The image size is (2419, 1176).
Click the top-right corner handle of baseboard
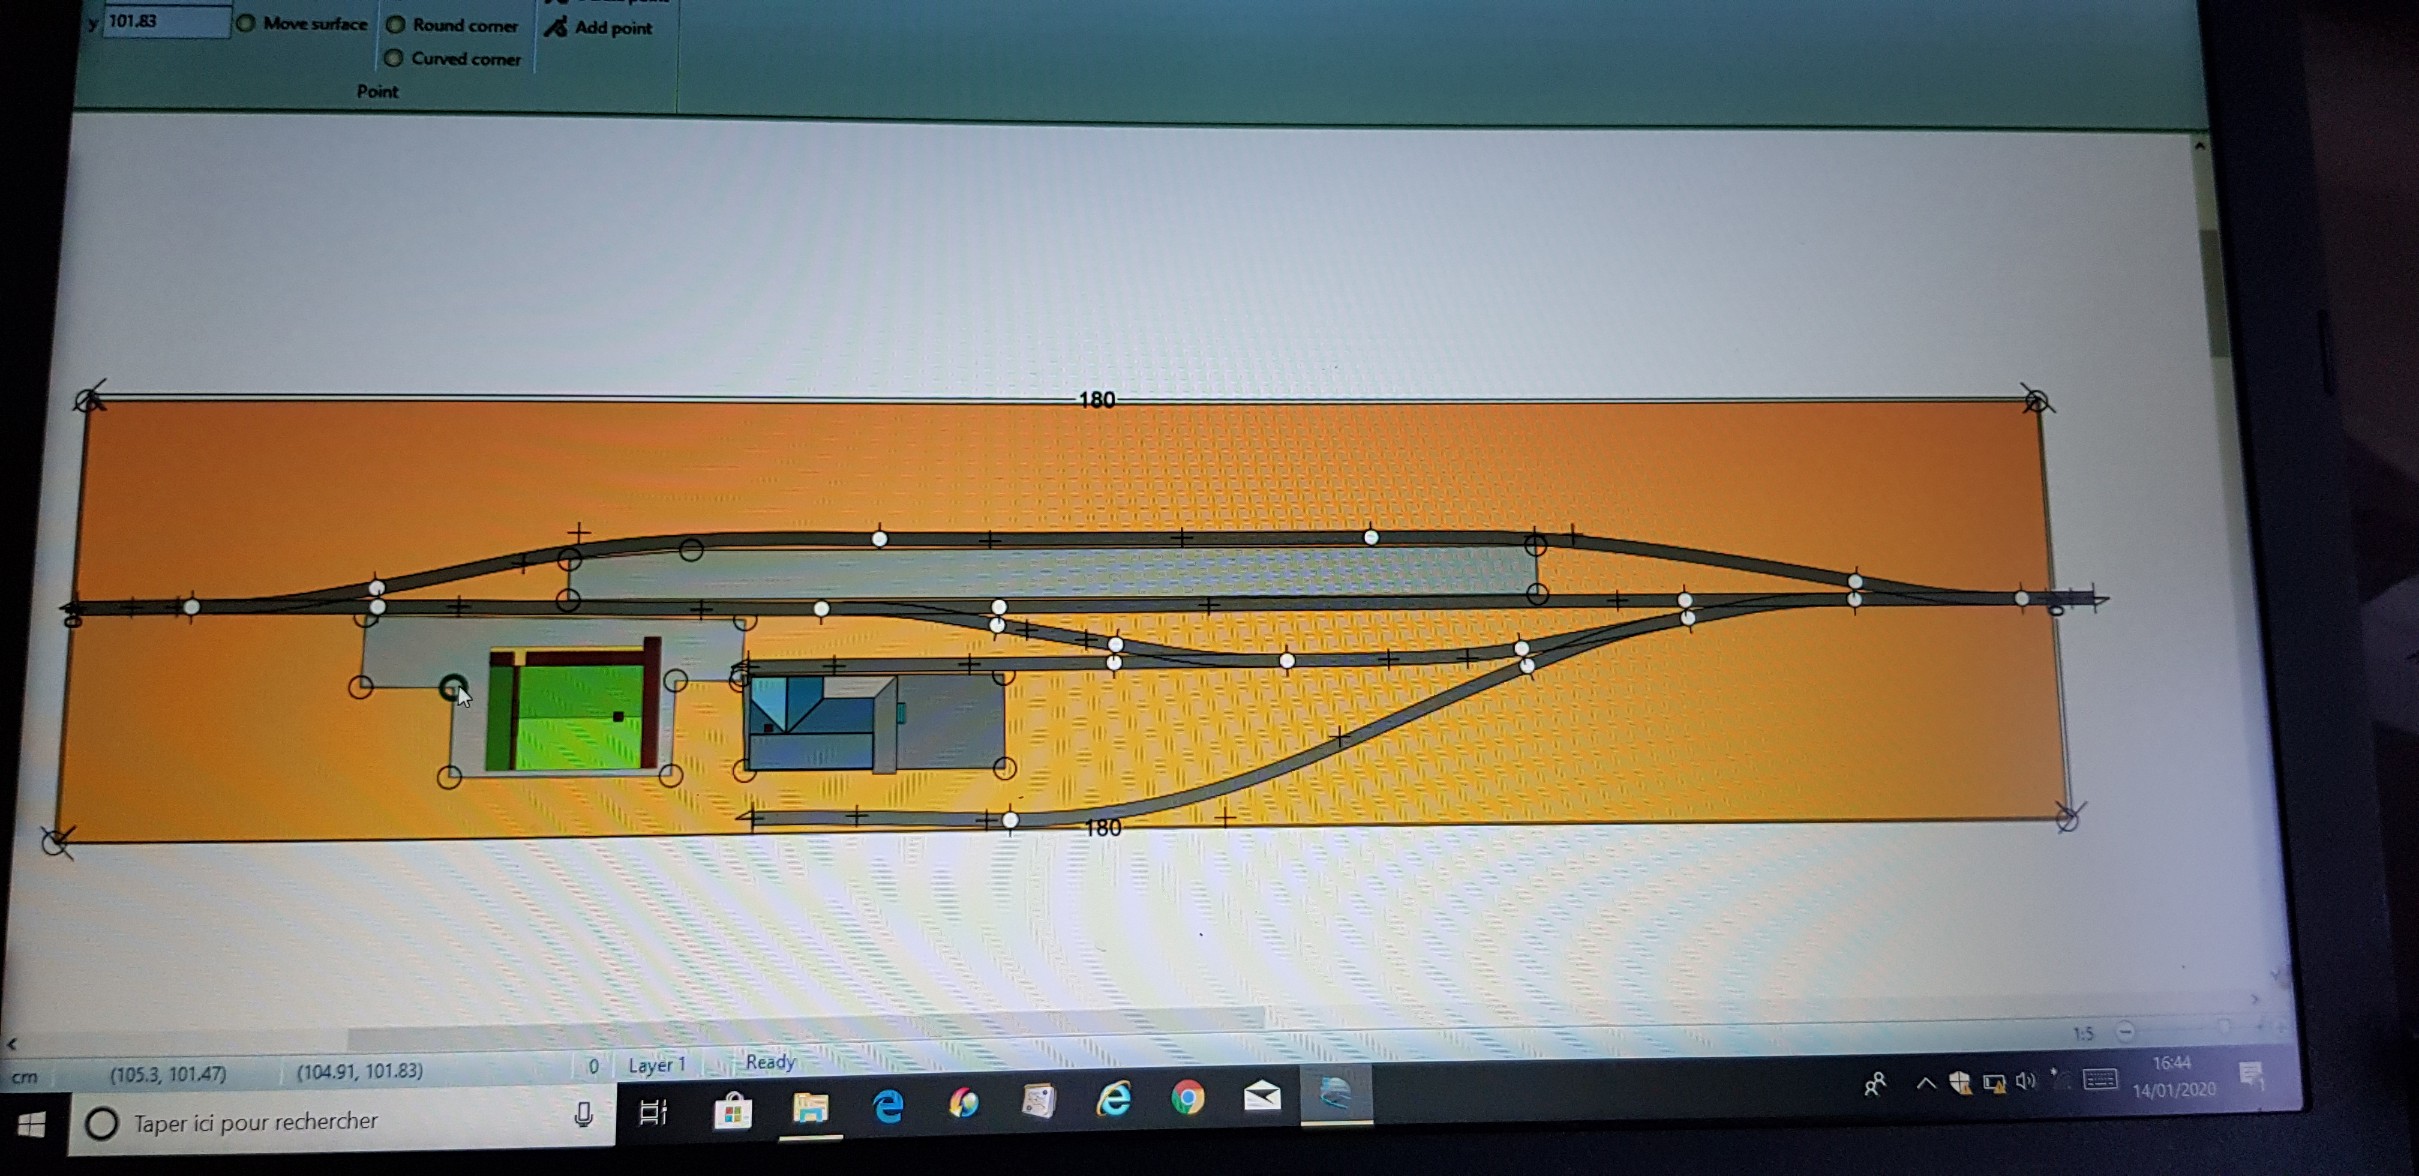(2036, 401)
